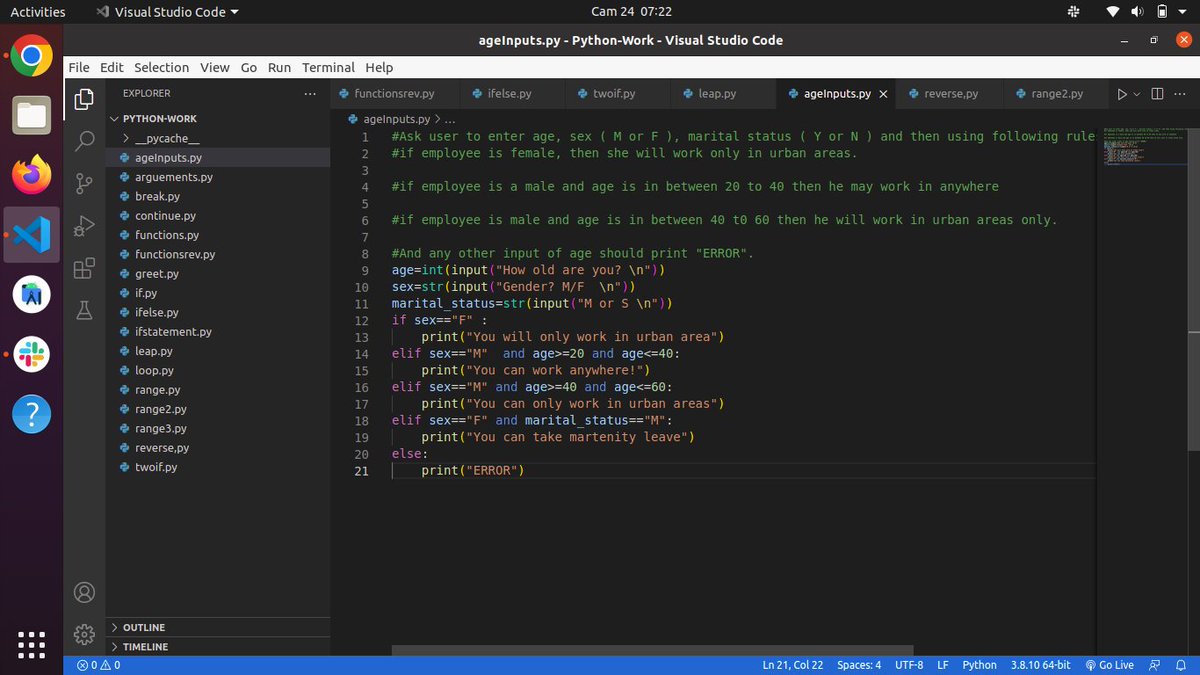The width and height of the screenshot is (1200, 675).
Task: Open the Run menu
Action: 279,67
